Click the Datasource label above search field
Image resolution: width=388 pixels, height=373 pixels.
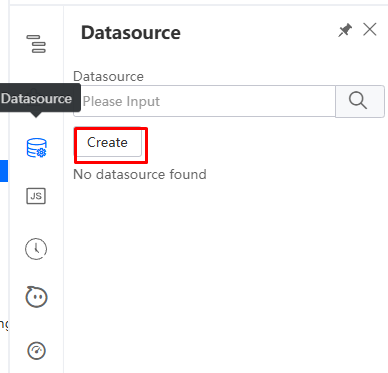[x=108, y=76]
